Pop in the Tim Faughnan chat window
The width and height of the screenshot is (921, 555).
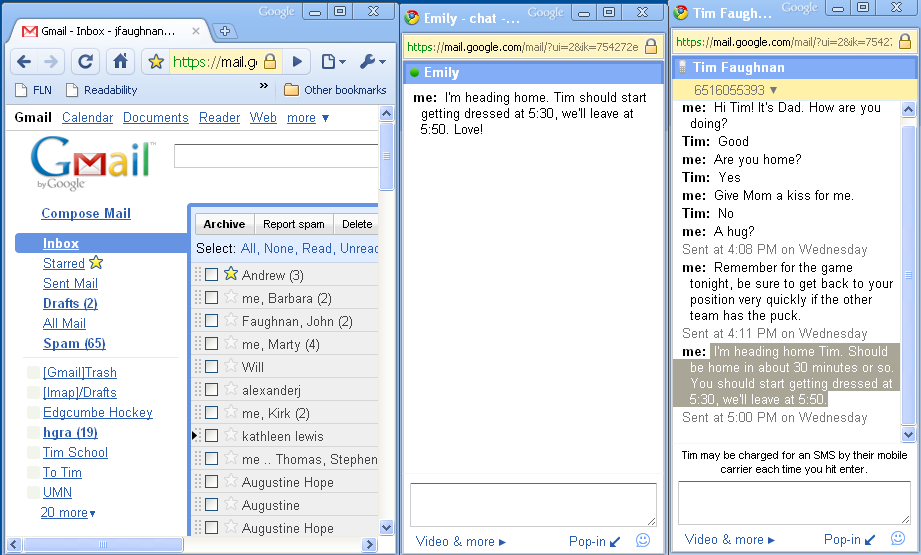849,539
